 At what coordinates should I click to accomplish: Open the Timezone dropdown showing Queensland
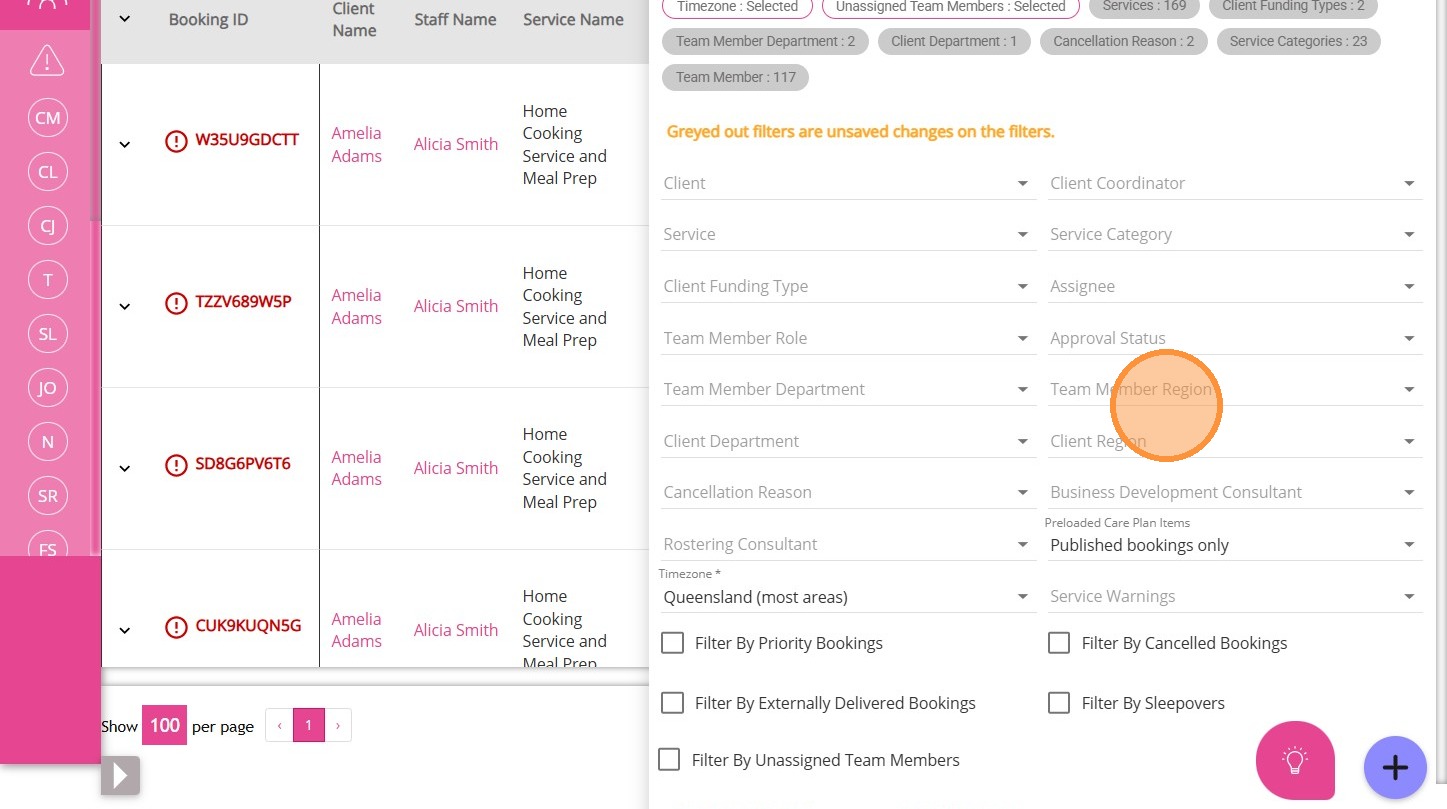(846, 597)
